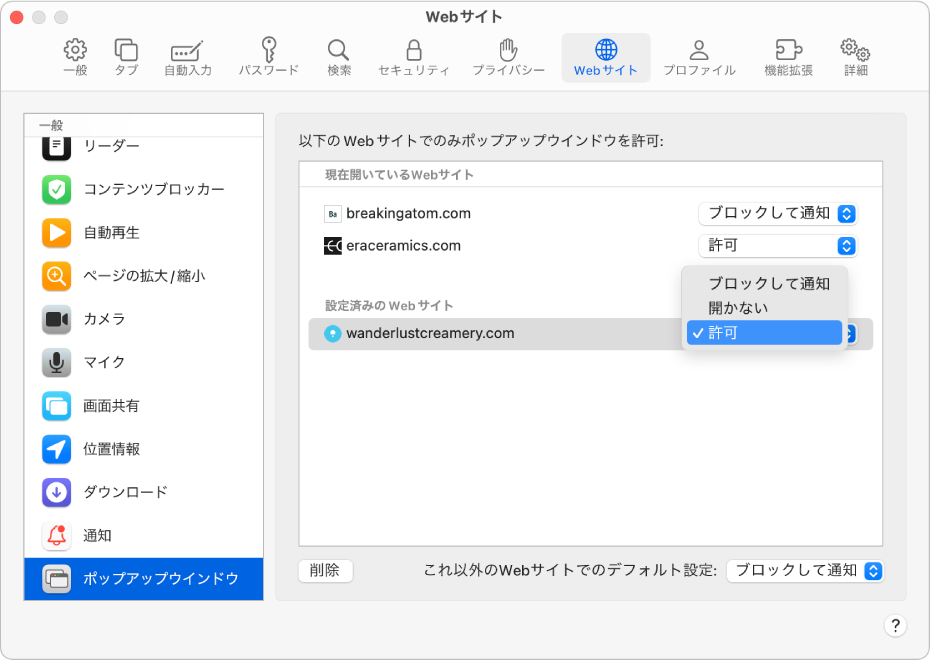The image size is (931, 662).
Task: Click the コンテンツブロッカー label in sidebar
Action: (x=154, y=189)
